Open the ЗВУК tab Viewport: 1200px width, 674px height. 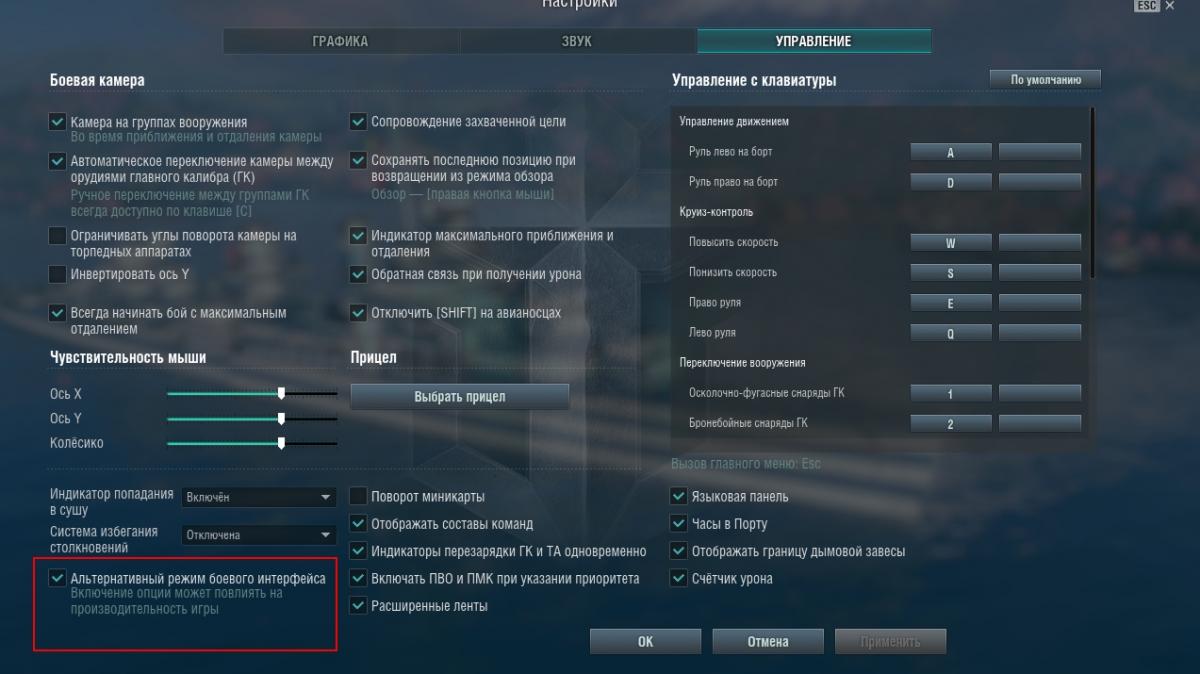(x=577, y=41)
